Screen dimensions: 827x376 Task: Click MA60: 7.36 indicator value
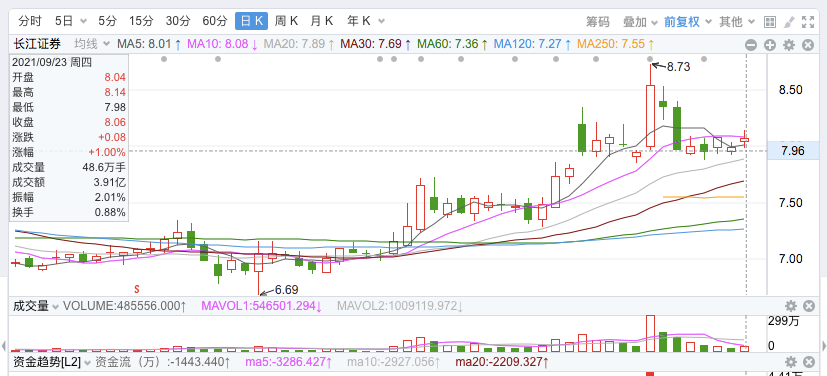452,44
